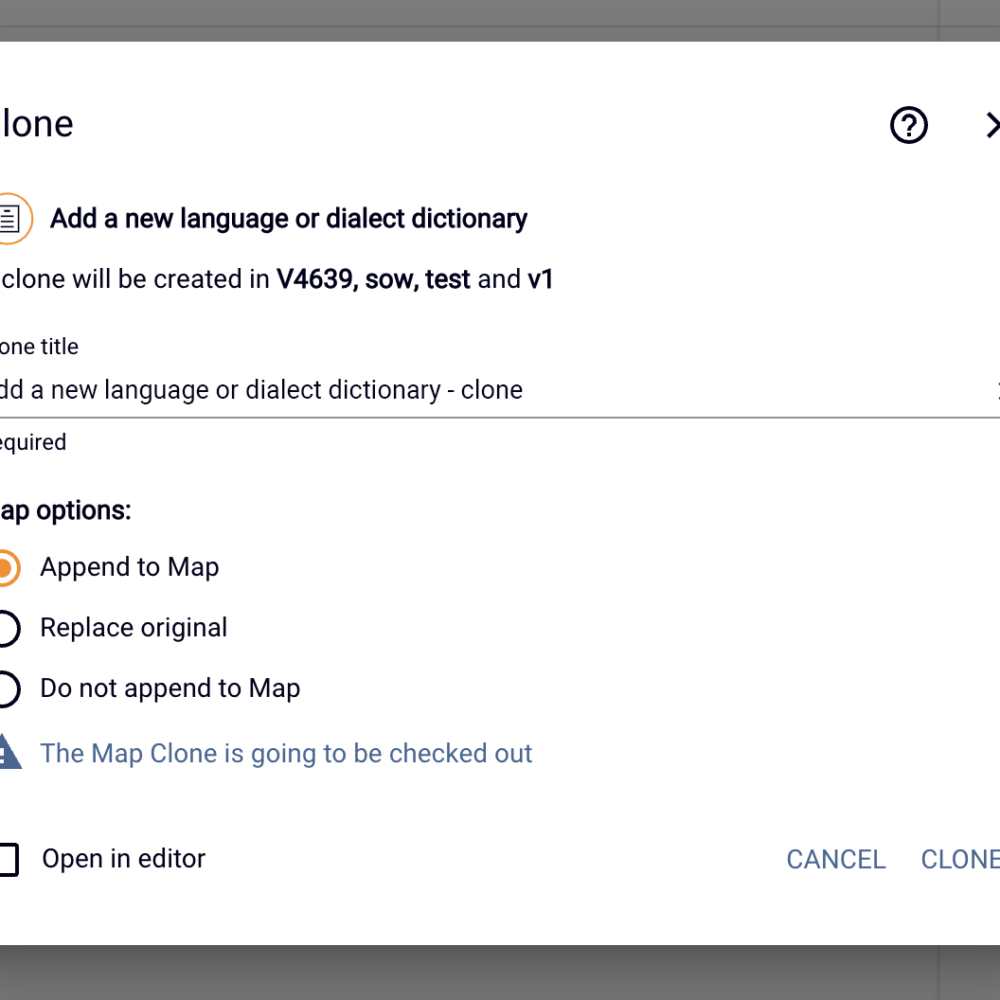Click the Add a new language heading

click(x=288, y=219)
